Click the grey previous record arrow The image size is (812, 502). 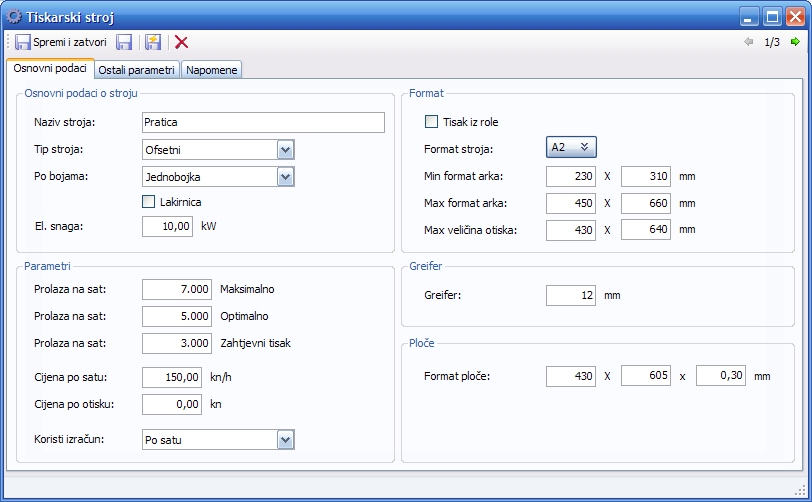[x=748, y=42]
